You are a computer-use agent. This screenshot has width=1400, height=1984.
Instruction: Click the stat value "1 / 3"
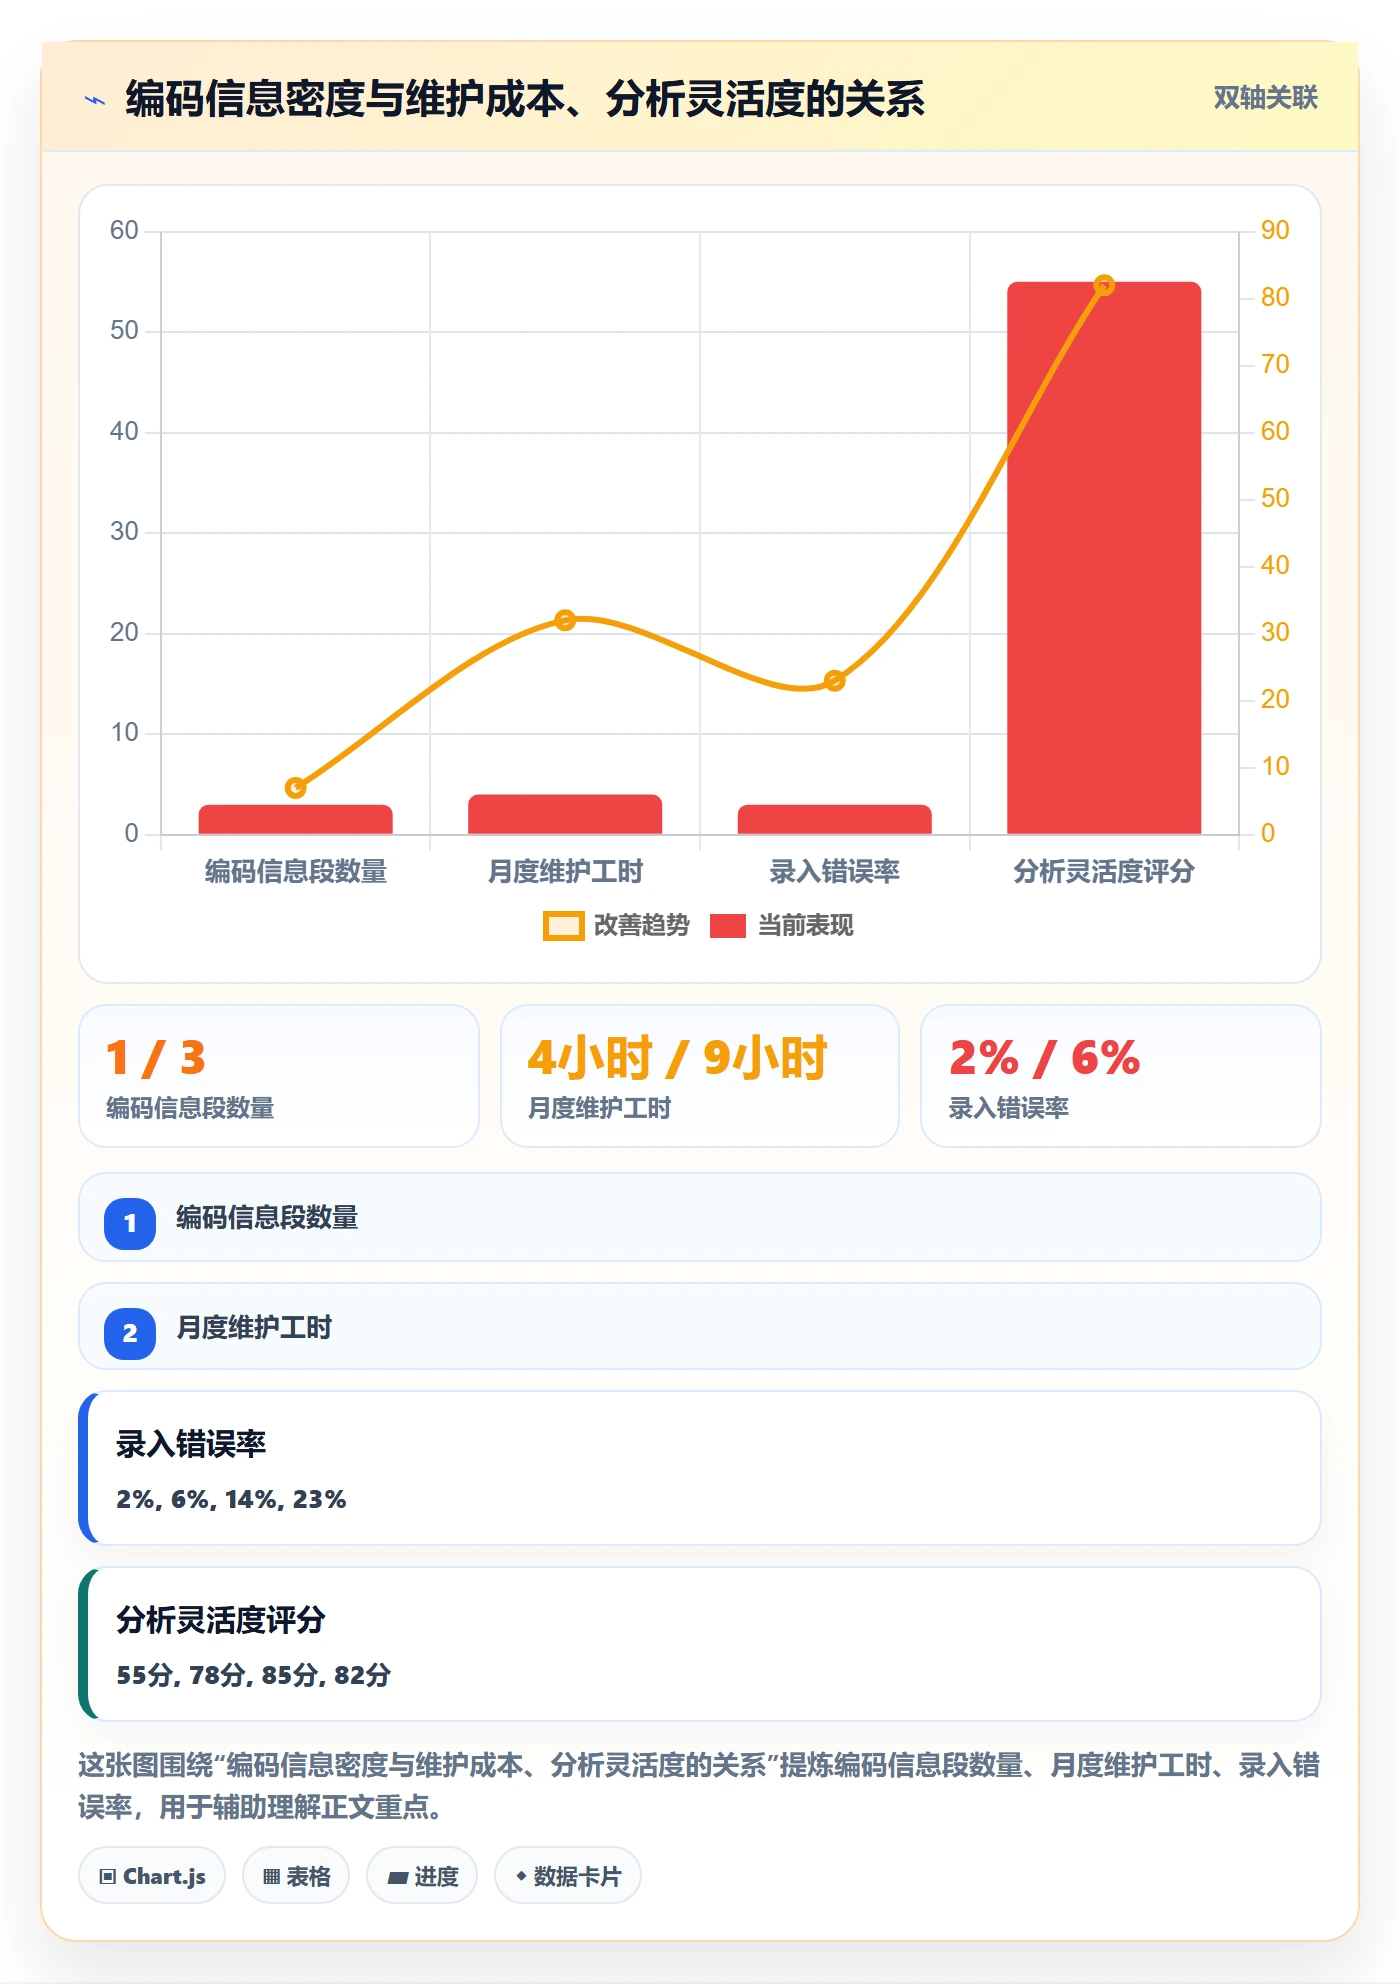[155, 1058]
